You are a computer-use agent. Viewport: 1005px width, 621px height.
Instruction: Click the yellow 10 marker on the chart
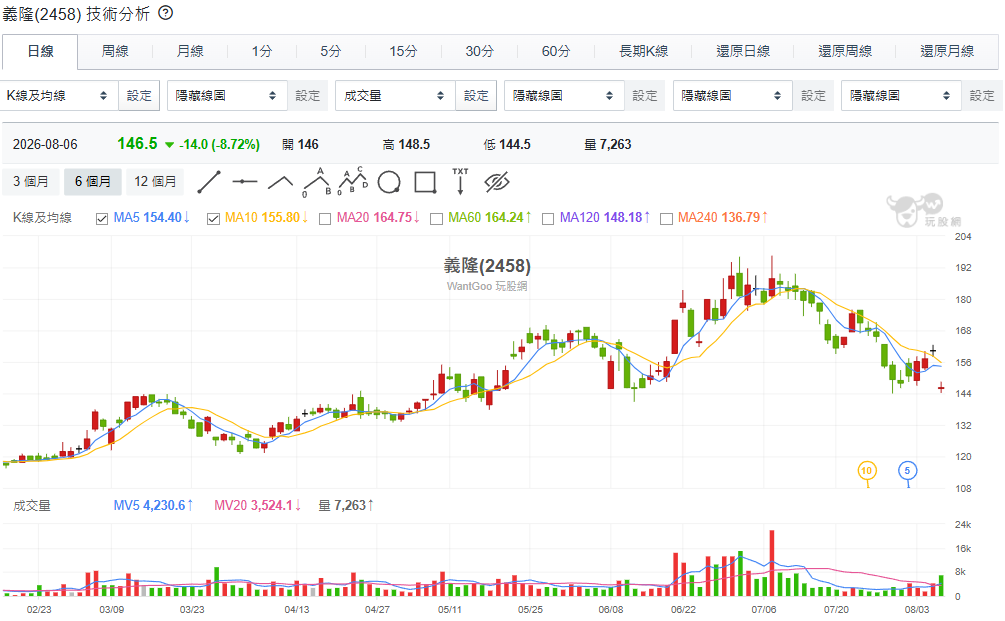point(867,471)
